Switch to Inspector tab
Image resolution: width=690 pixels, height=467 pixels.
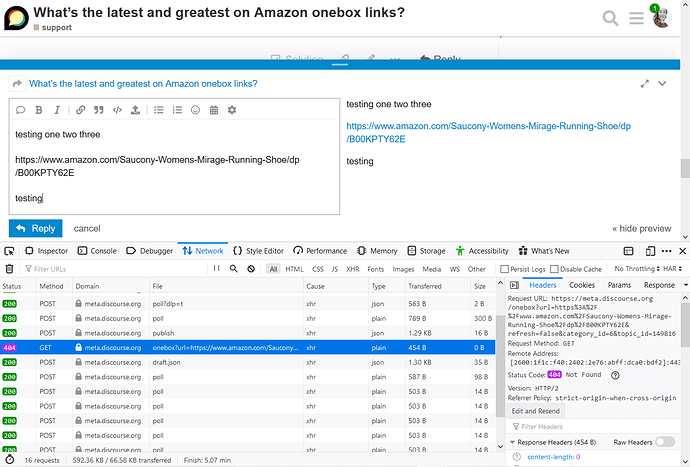click(47, 251)
